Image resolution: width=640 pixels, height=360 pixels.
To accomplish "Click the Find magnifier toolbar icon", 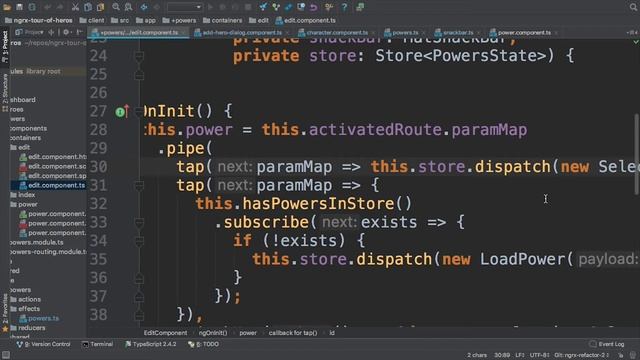I will click(116, 7).
